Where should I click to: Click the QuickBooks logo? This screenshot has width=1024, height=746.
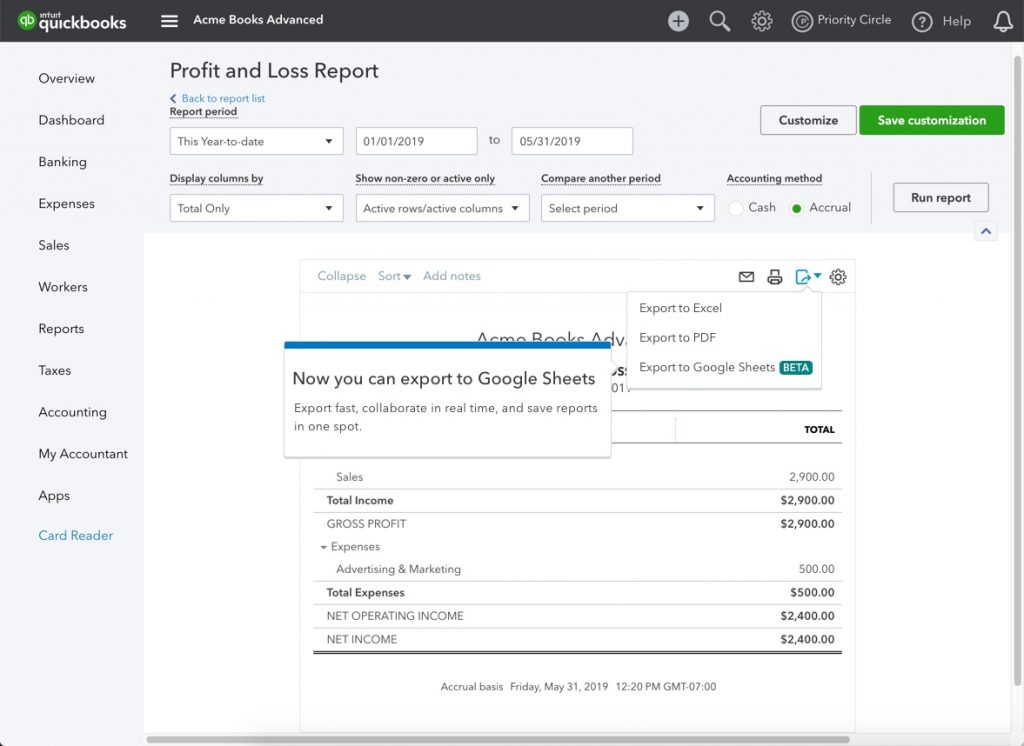(x=72, y=21)
